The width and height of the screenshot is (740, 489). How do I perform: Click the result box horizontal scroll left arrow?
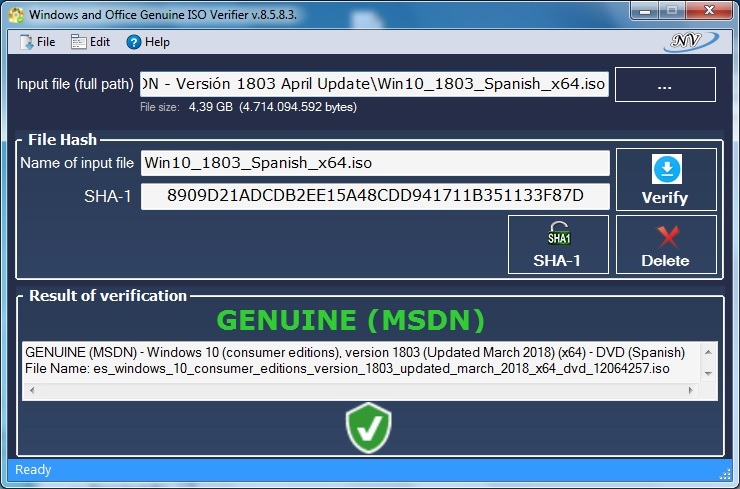[29, 390]
